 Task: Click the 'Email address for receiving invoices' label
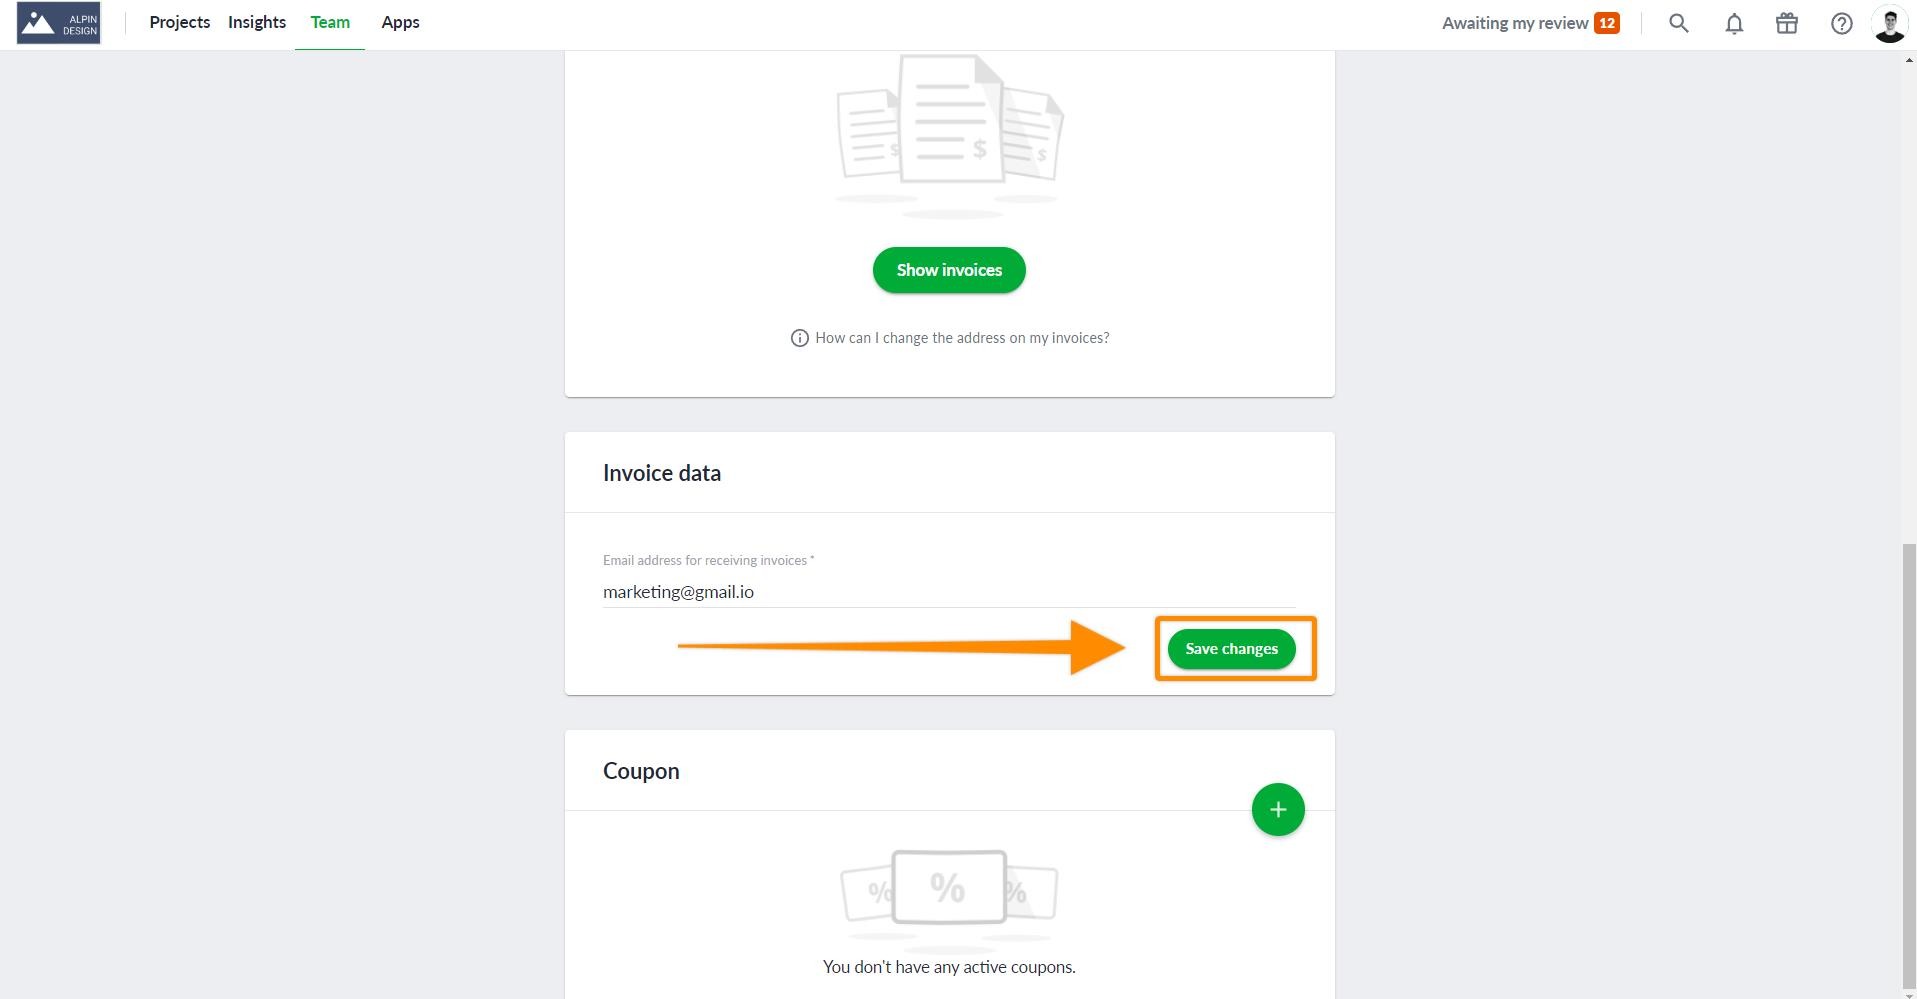click(x=708, y=560)
